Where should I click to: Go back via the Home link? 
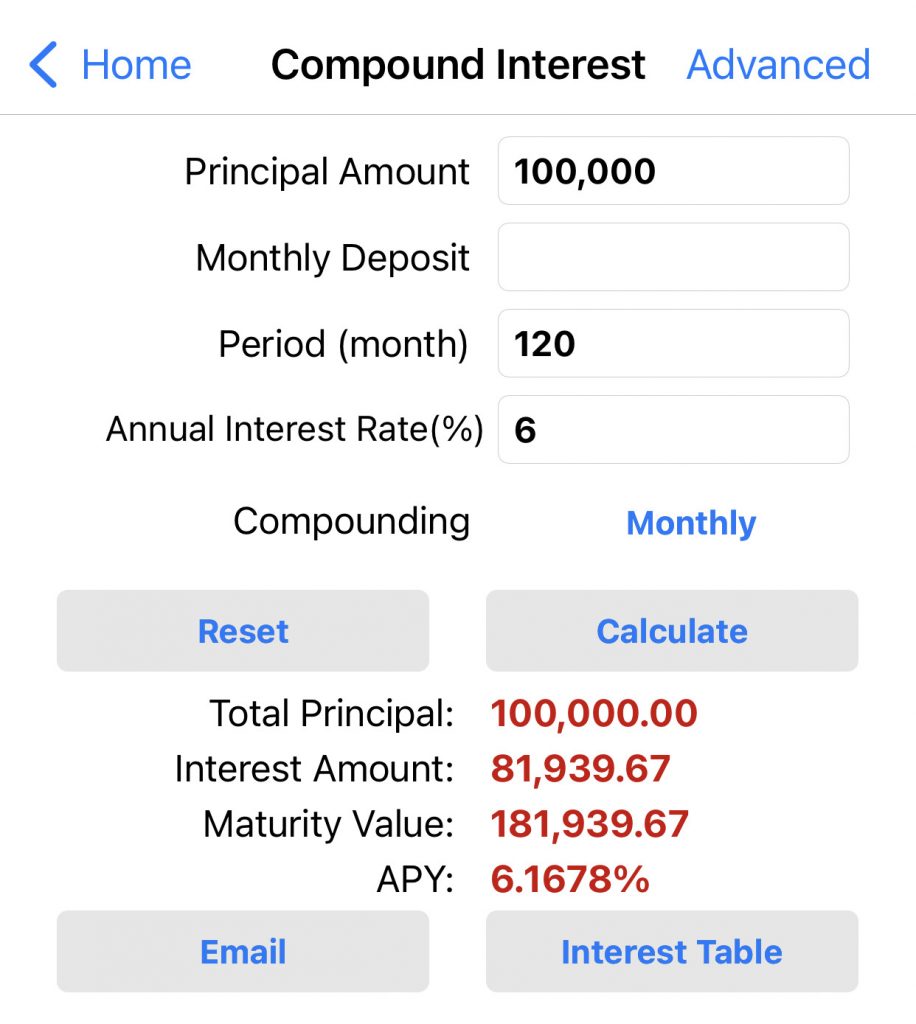click(x=136, y=65)
